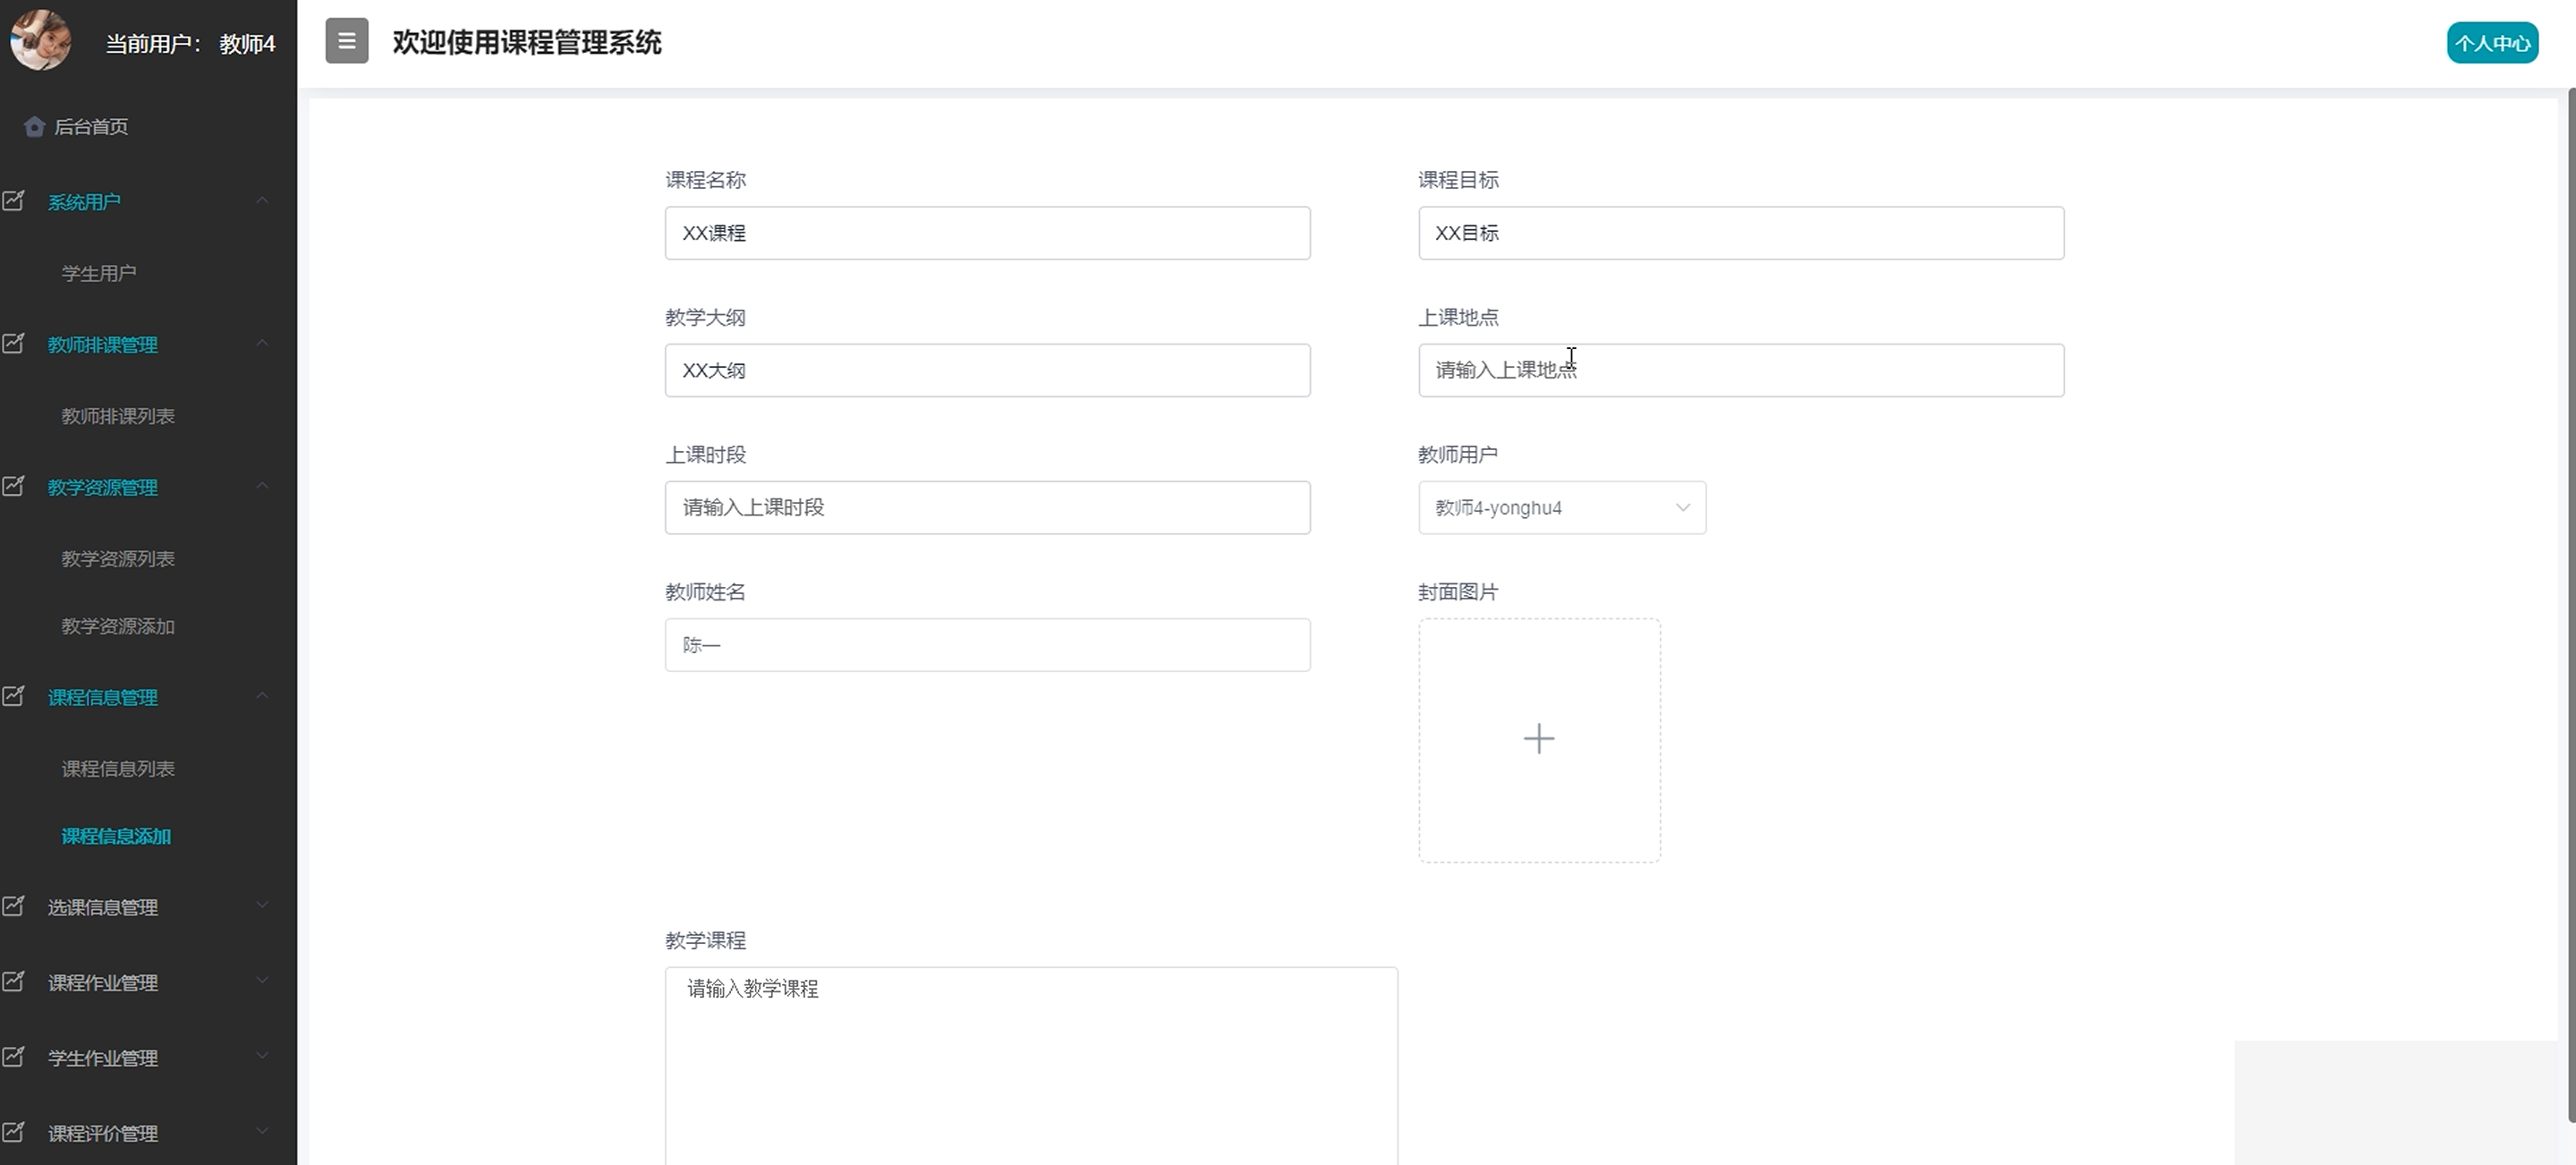Focus the 上课地点 input field
The height and width of the screenshot is (1165, 2576).
(1740, 370)
